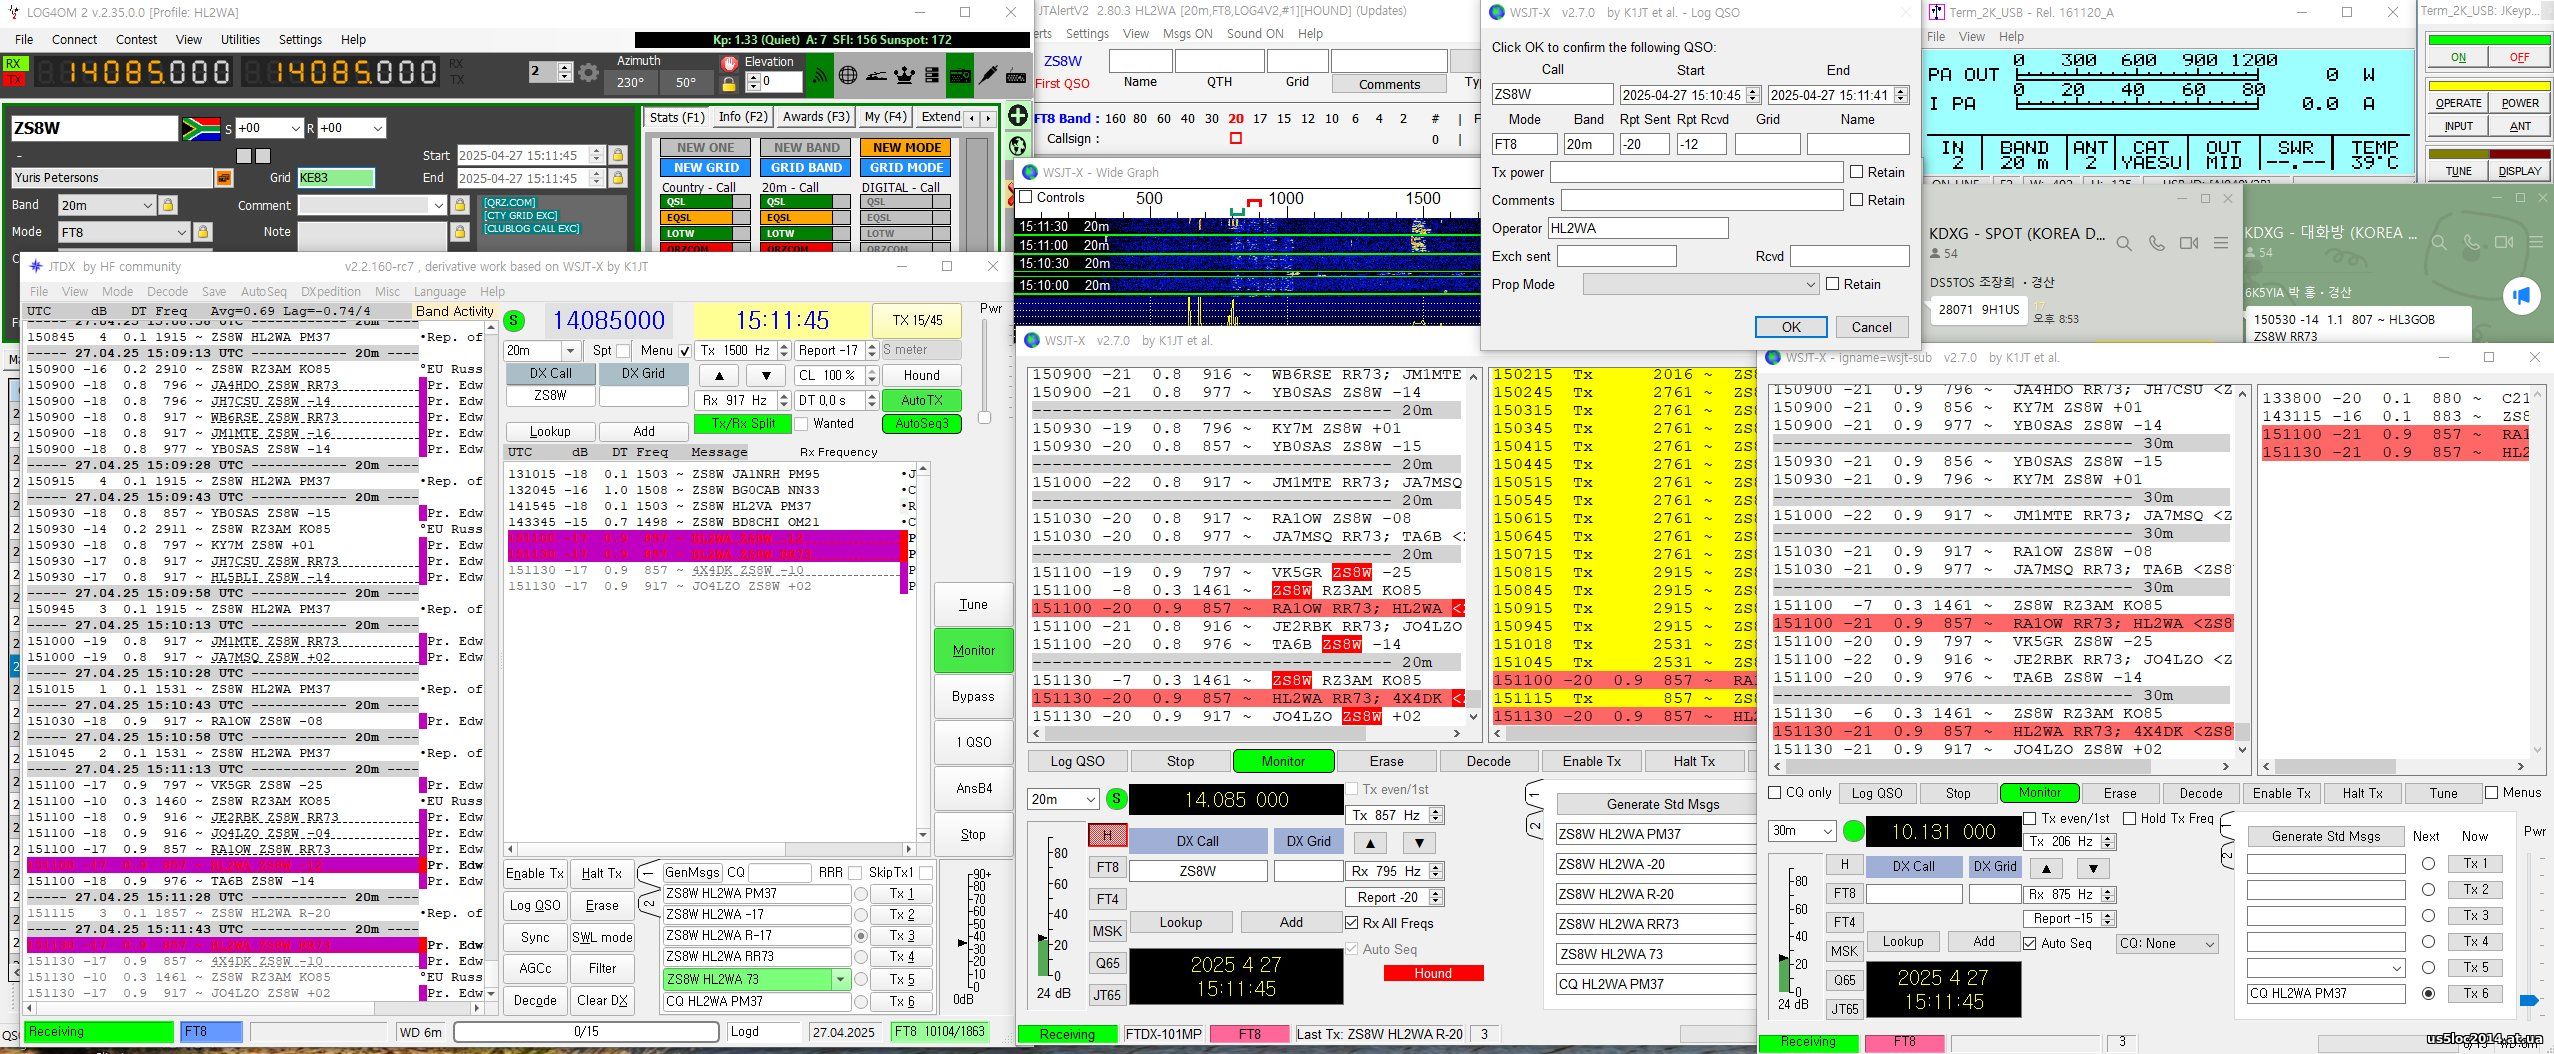Open the Band 20m dropdown in Log4OM
This screenshot has width=2554, height=1054.
point(107,205)
